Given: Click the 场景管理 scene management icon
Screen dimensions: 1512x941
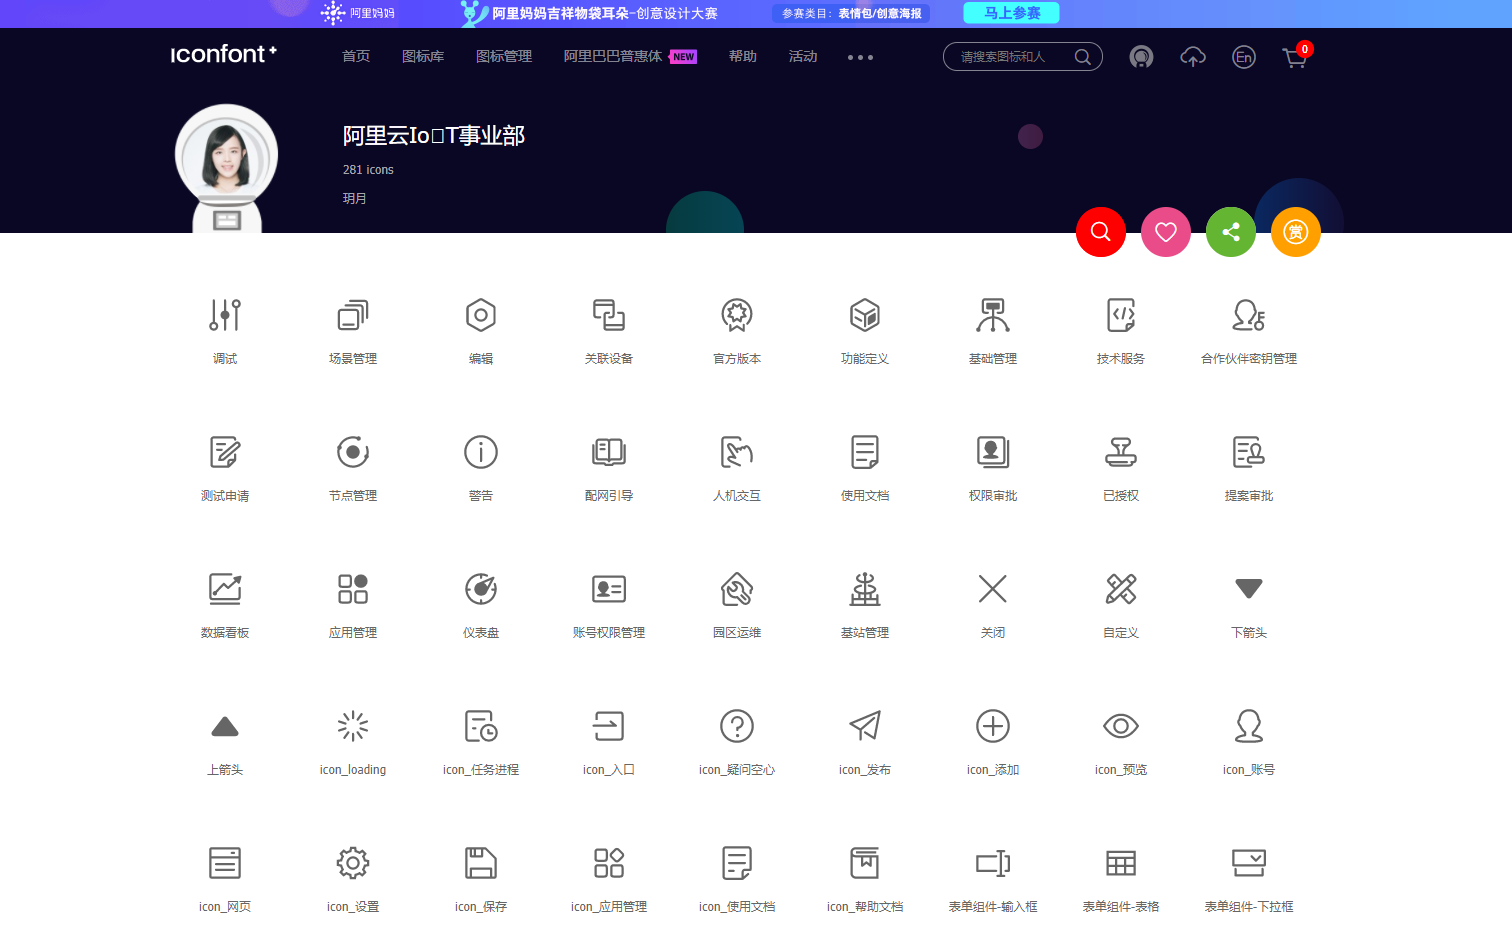Looking at the screenshot, I should click(x=352, y=315).
